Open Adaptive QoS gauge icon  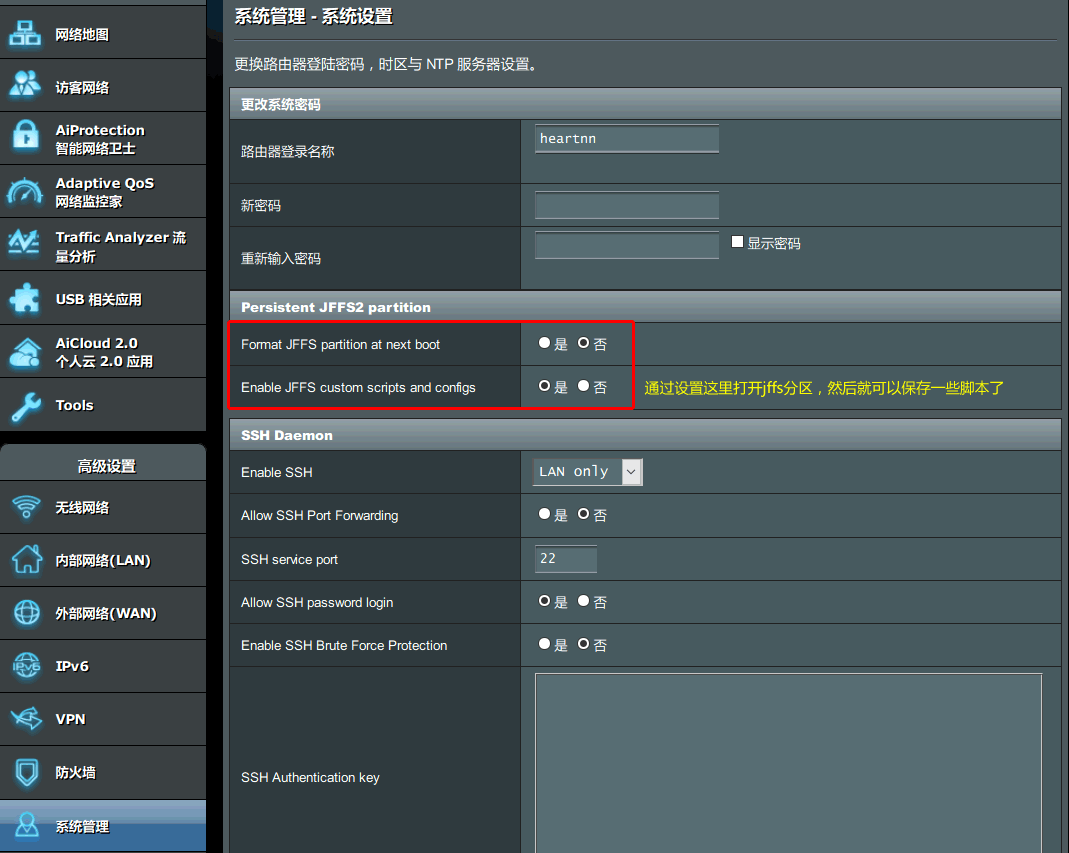25,191
